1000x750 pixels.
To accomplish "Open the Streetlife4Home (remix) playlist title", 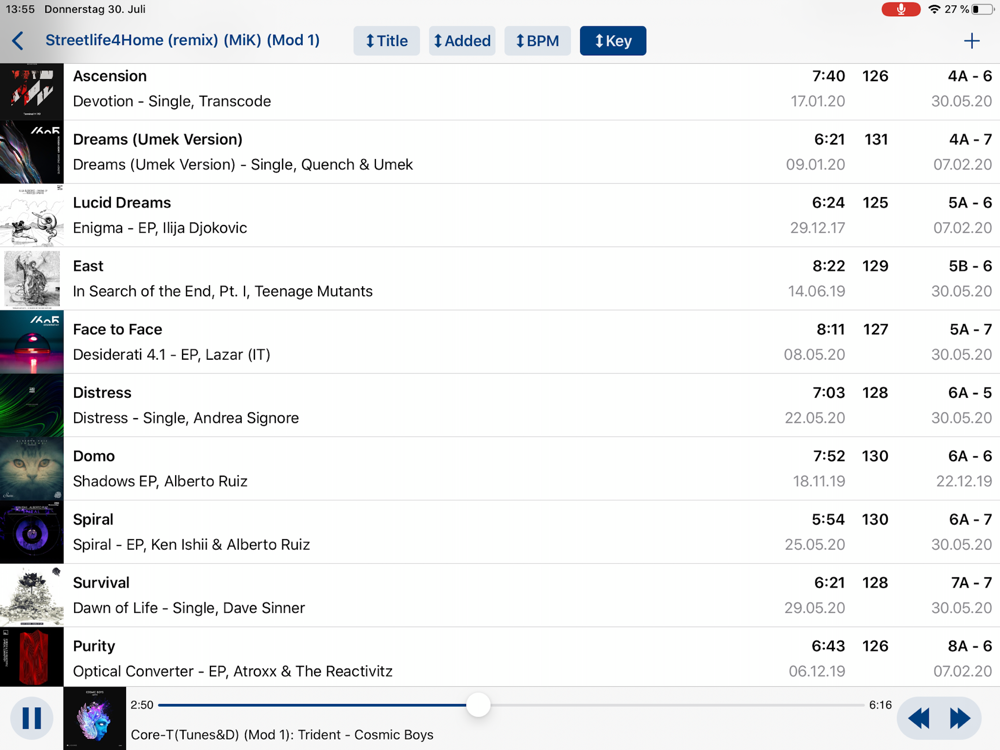I will [182, 40].
